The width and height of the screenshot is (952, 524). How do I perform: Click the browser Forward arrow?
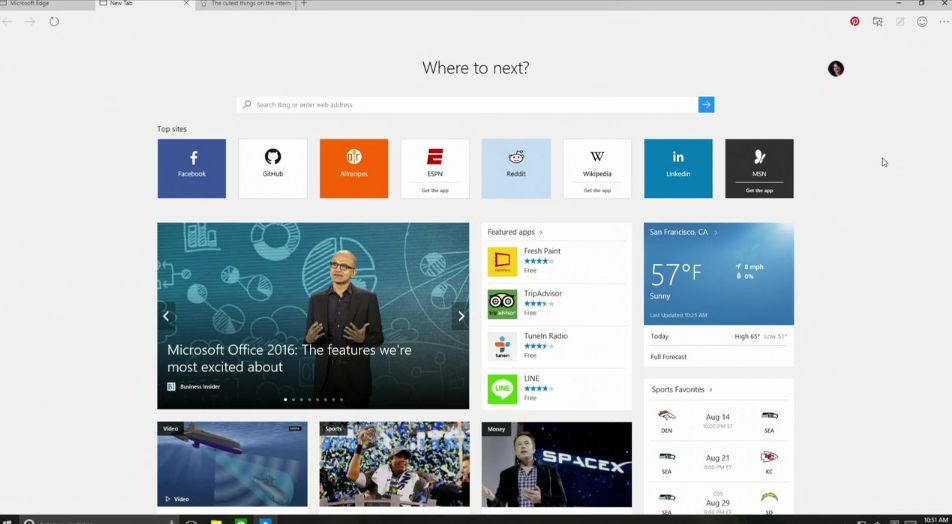30,22
